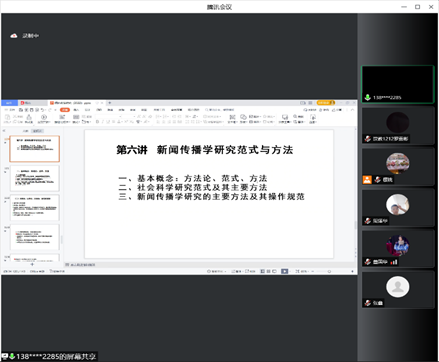Click the cloud recording status icon
439x362 pixels.
(14, 36)
